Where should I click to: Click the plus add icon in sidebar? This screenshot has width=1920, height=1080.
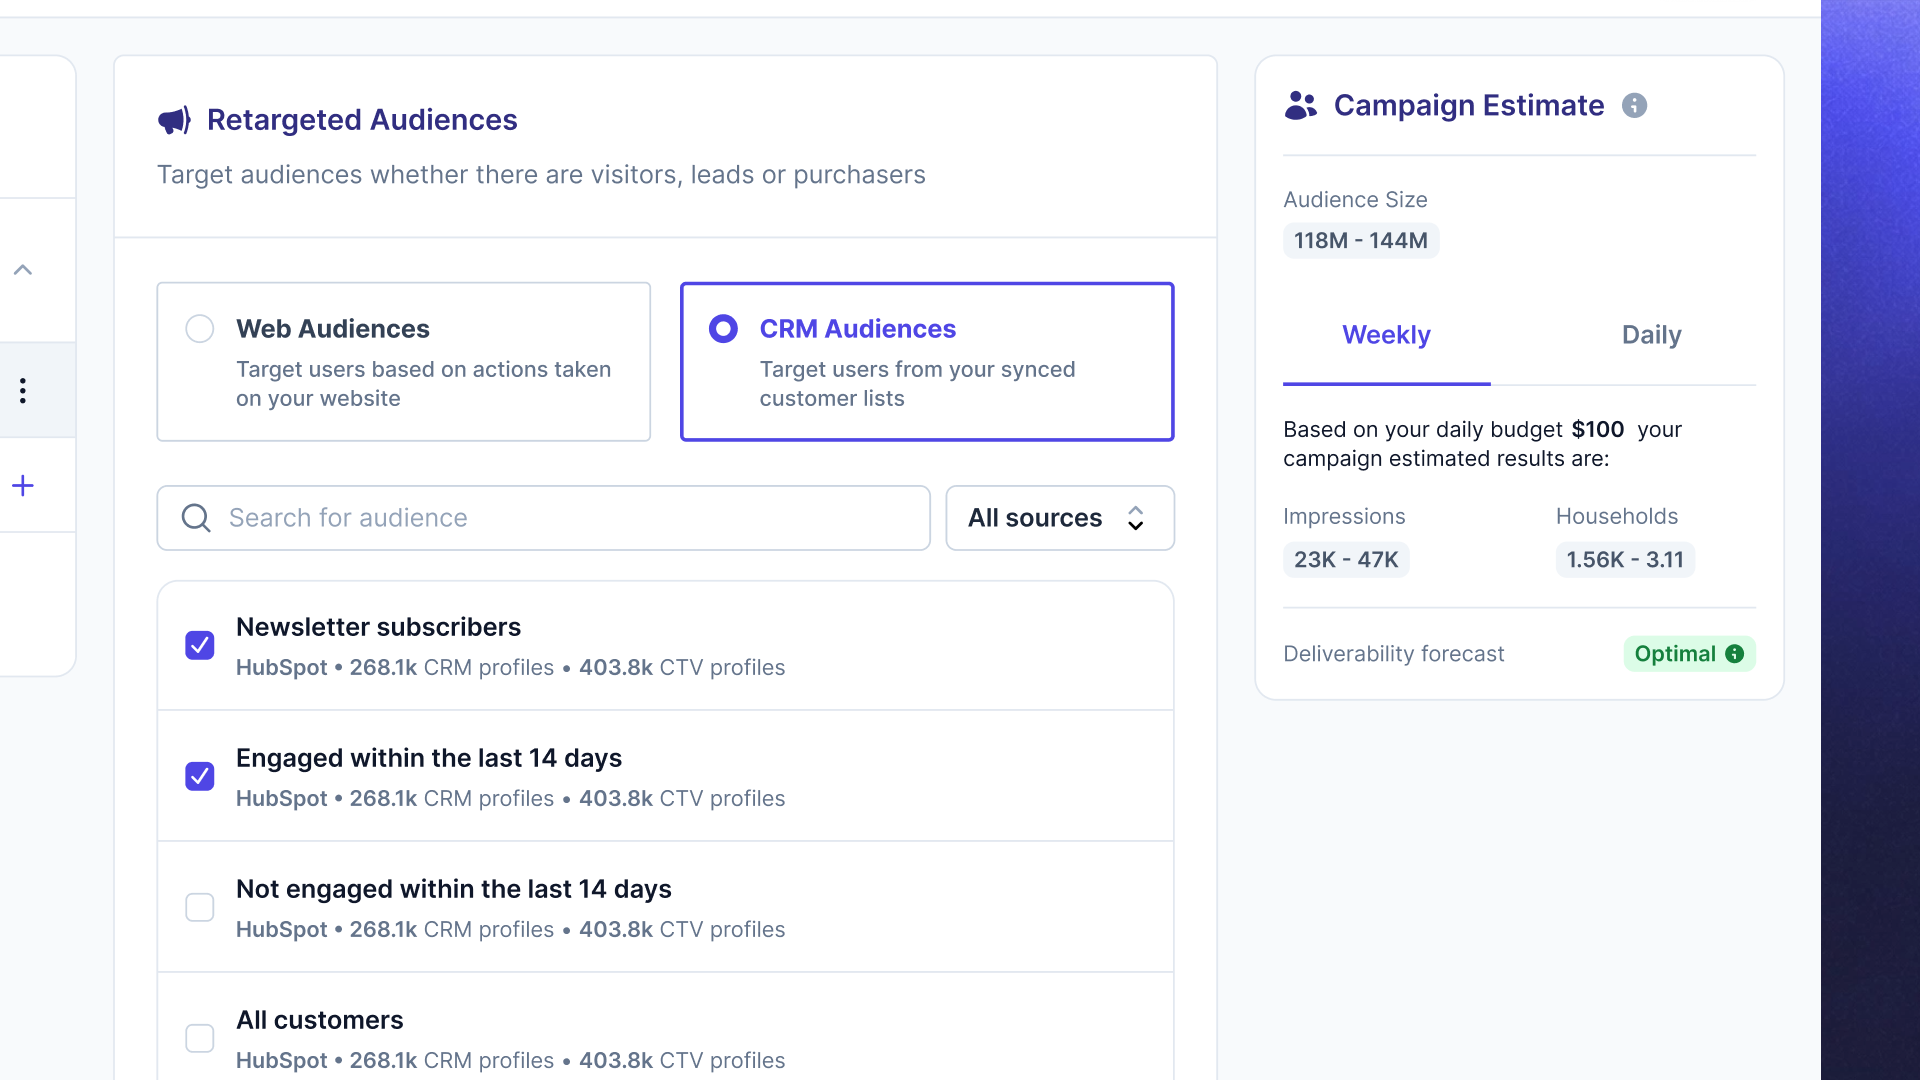tap(22, 486)
